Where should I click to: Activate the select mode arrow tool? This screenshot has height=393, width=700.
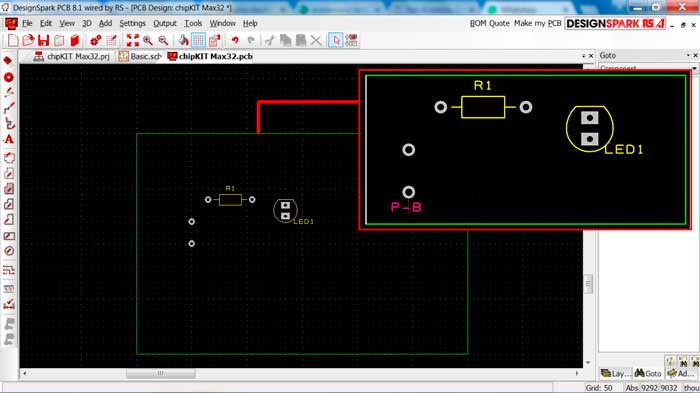[336, 41]
